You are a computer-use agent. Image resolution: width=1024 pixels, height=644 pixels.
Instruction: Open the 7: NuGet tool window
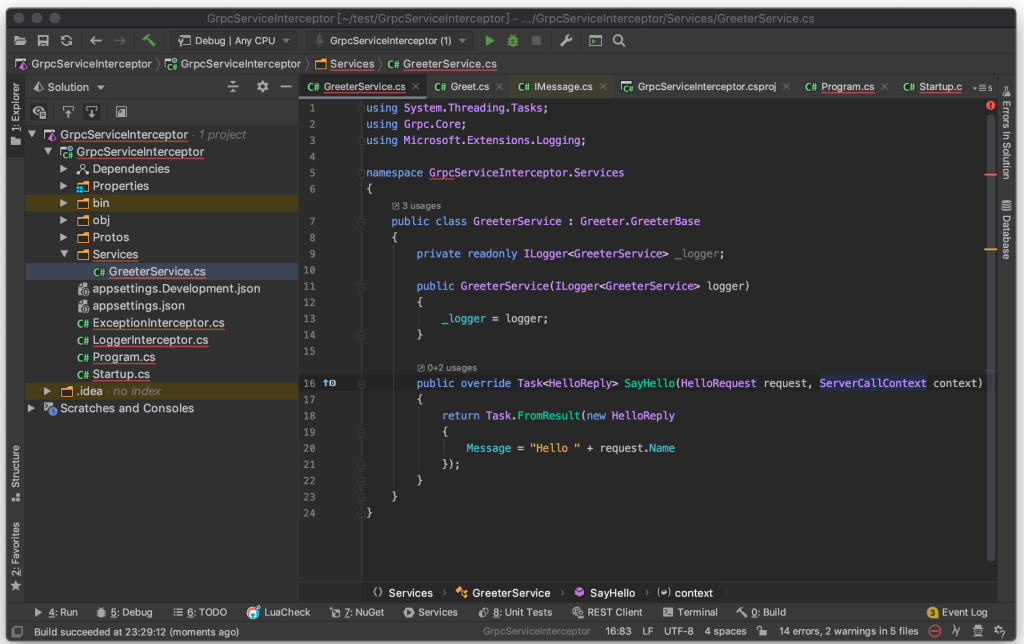tap(357, 612)
